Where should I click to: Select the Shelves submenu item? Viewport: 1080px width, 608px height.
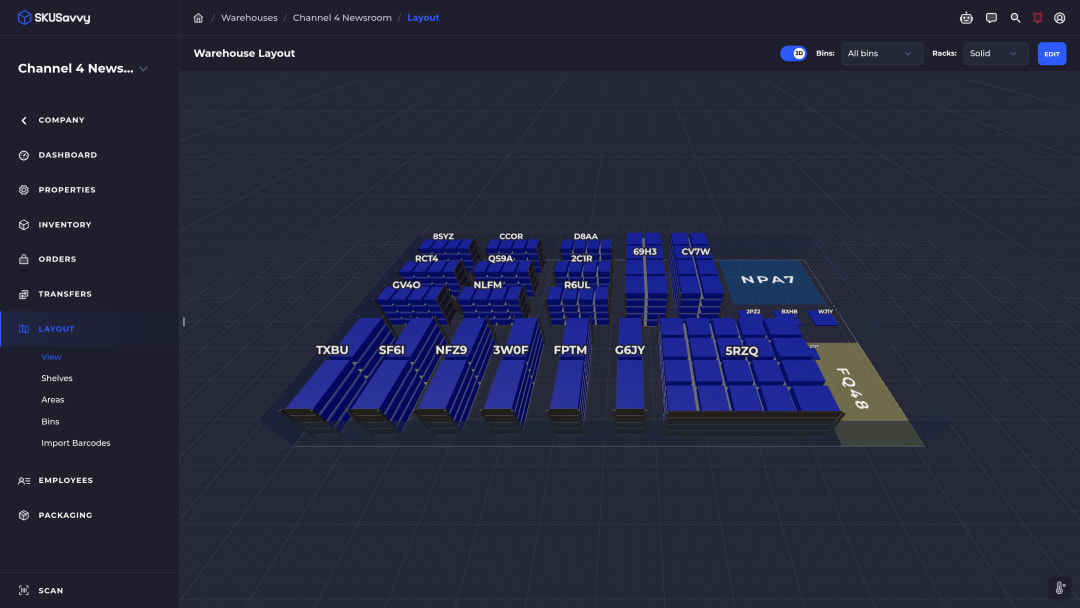(56, 378)
